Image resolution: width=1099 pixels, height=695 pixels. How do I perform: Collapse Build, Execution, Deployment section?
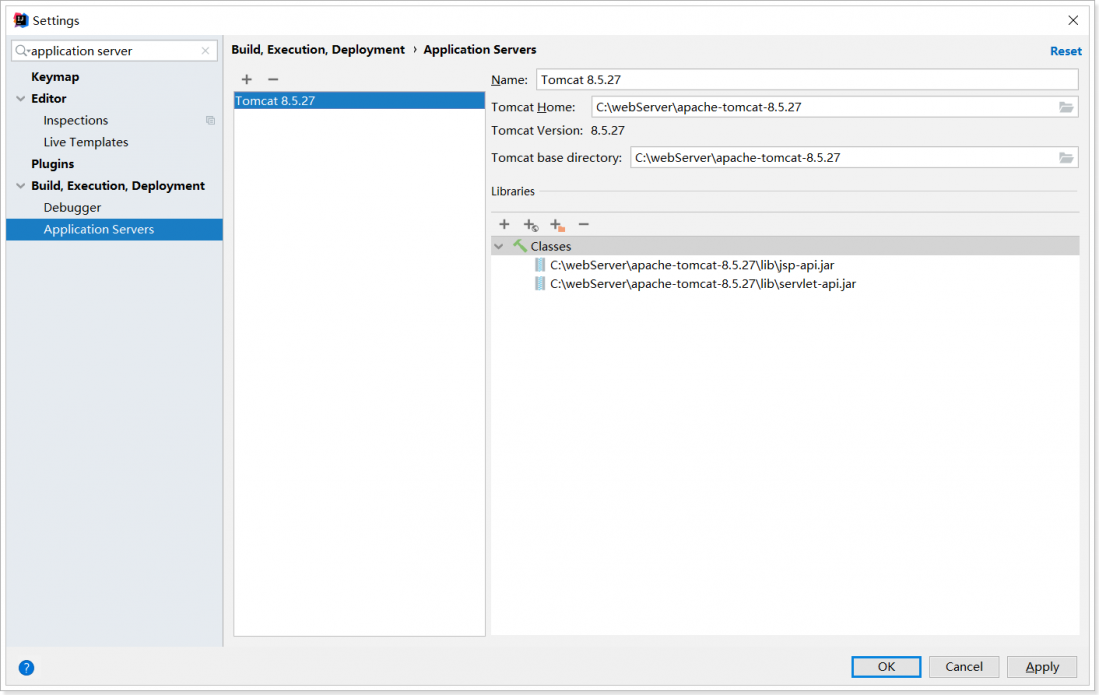(21, 186)
